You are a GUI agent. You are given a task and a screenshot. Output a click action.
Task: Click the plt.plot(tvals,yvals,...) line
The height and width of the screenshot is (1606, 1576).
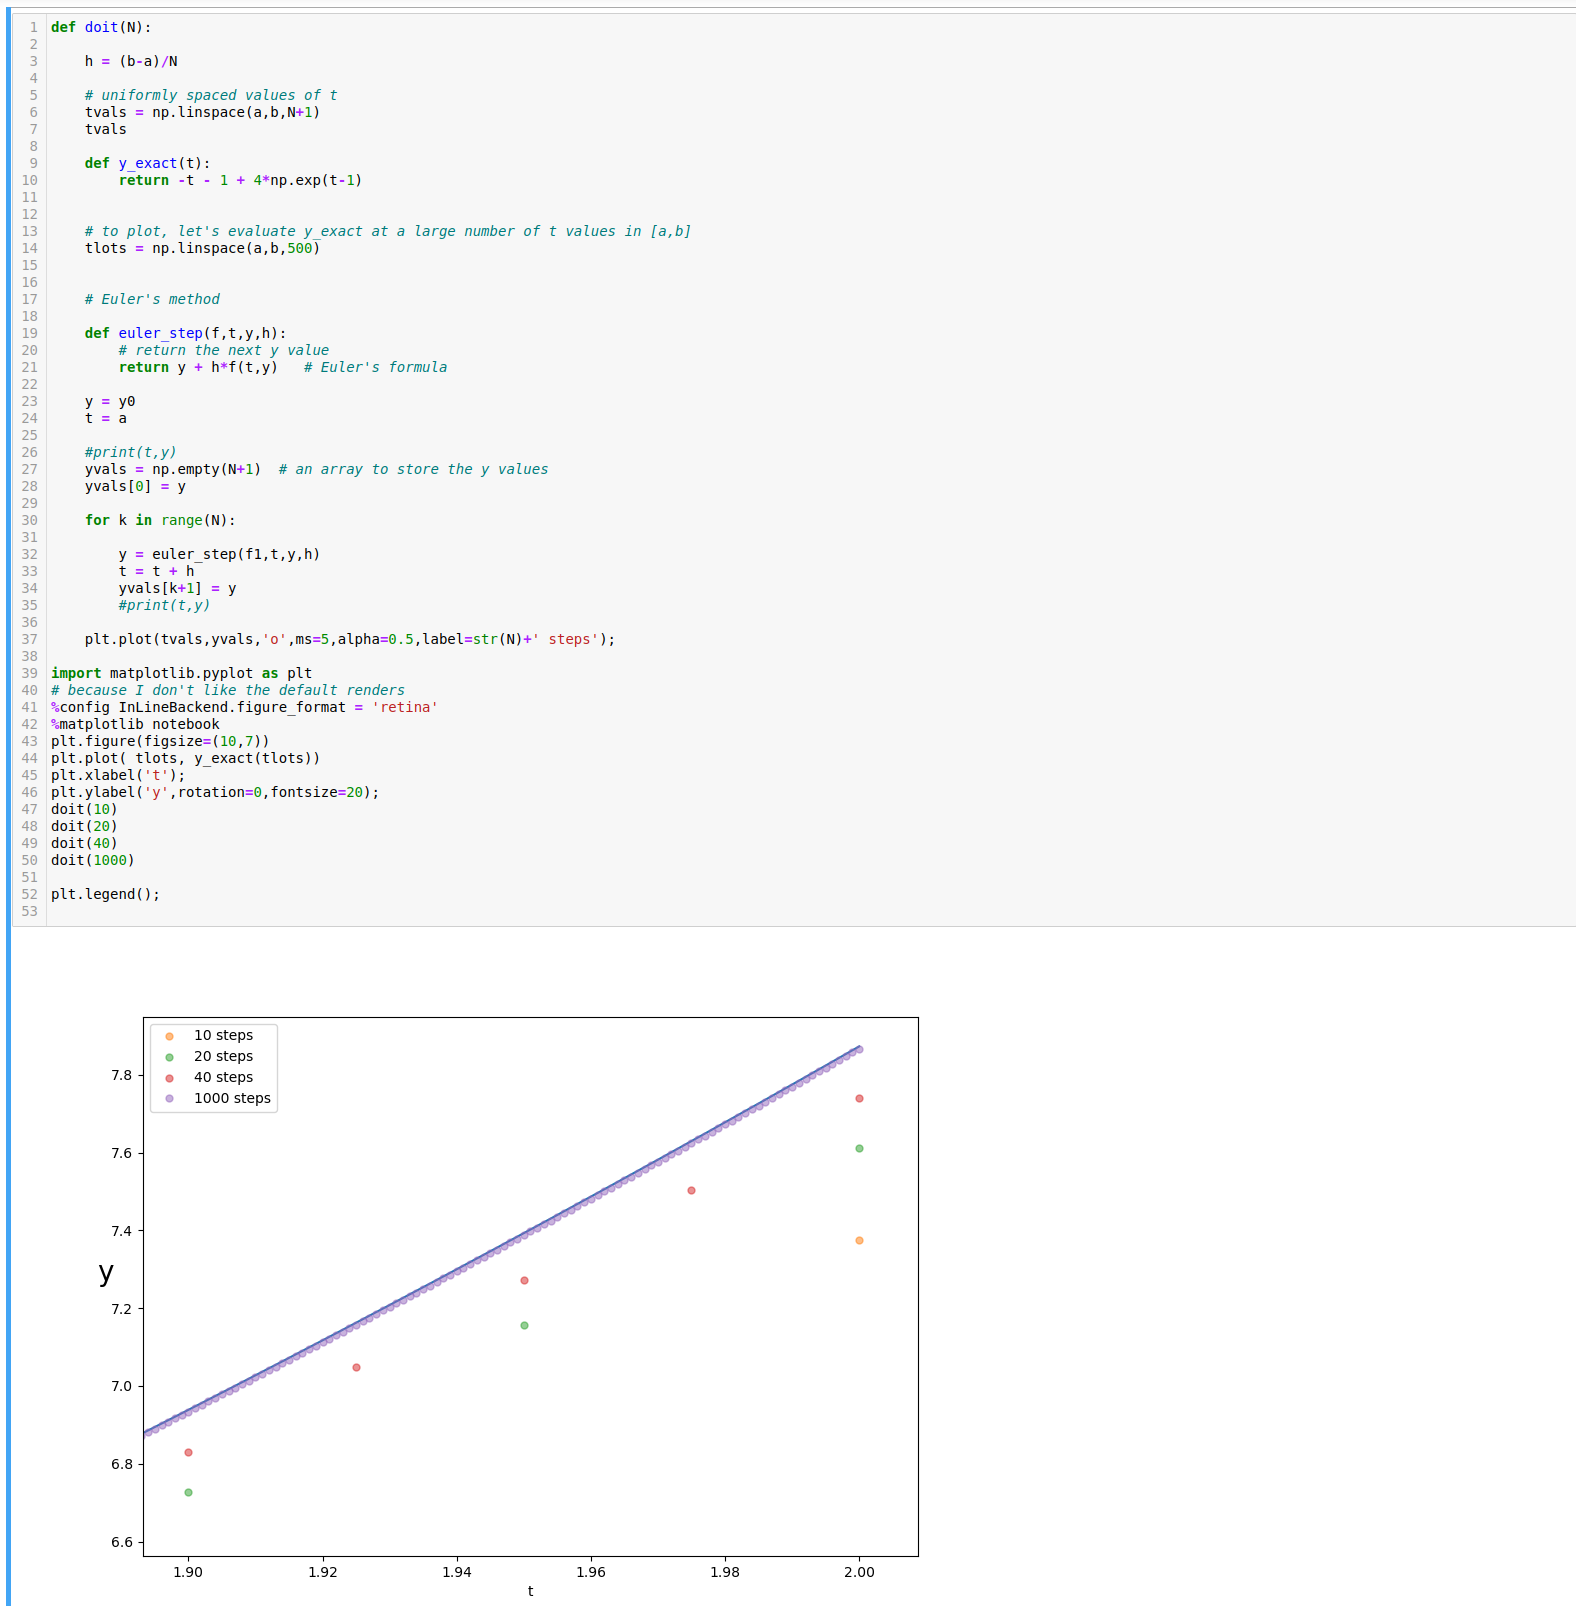point(350,639)
